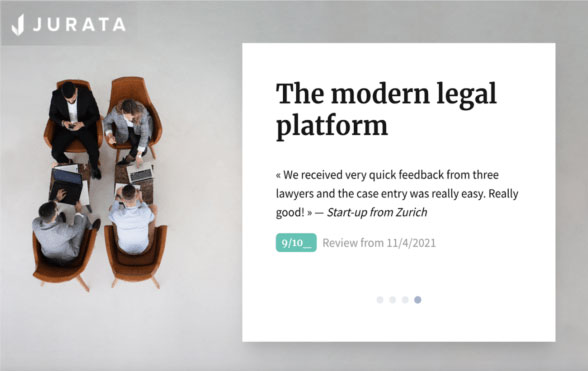
Task: Click the opening « quotation mark
Action: (x=278, y=175)
